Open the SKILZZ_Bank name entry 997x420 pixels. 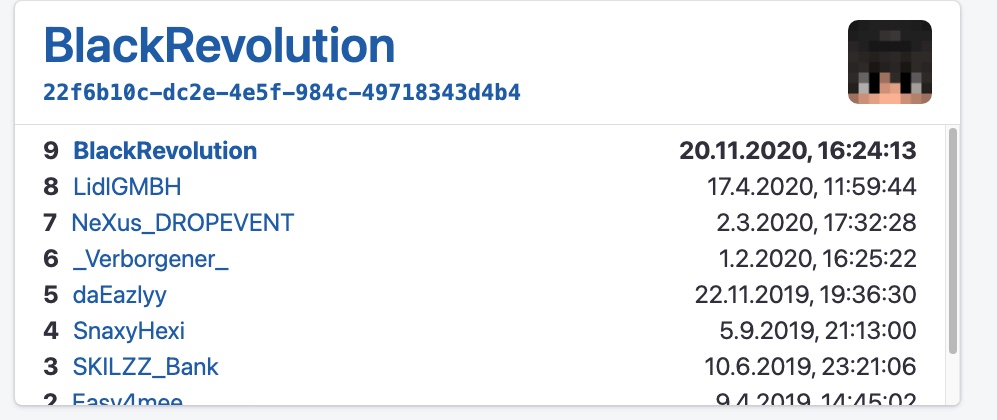(146, 367)
